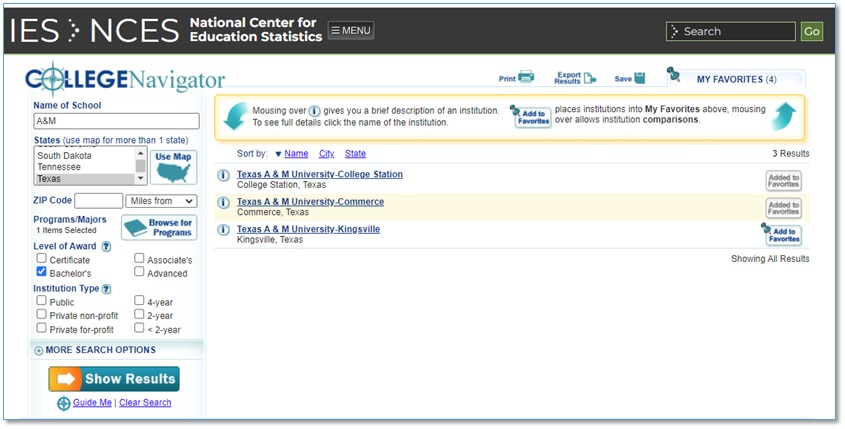This screenshot has width=845, height=429.
Task: Click the Print icon
Action: point(526,78)
